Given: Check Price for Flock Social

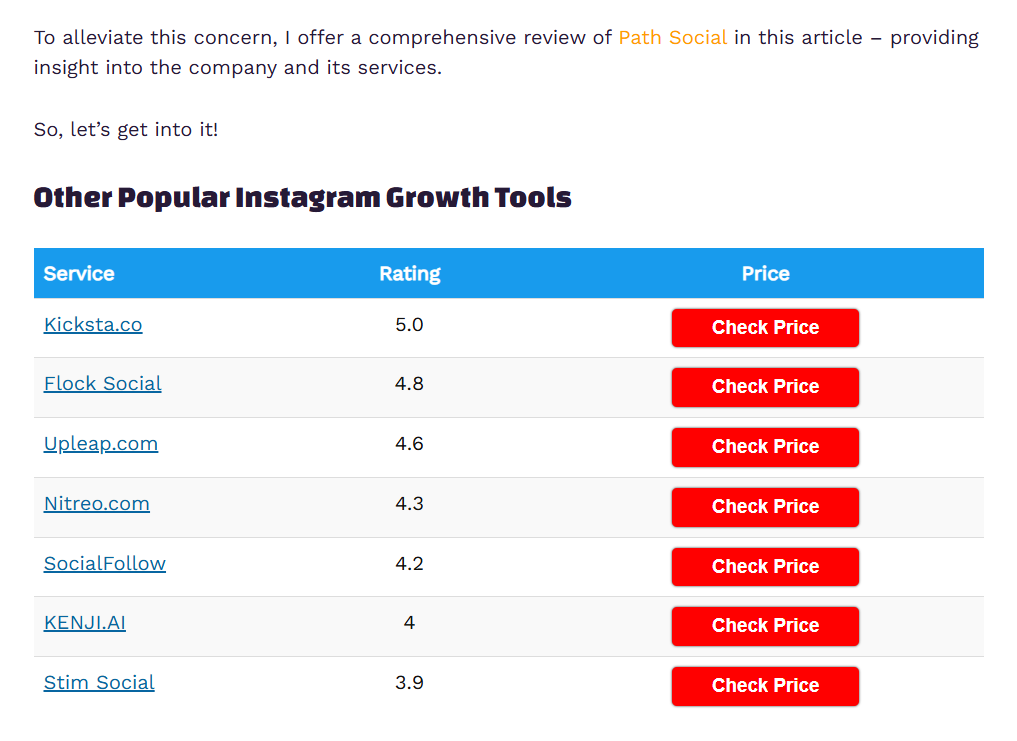Looking at the screenshot, I should click(765, 387).
